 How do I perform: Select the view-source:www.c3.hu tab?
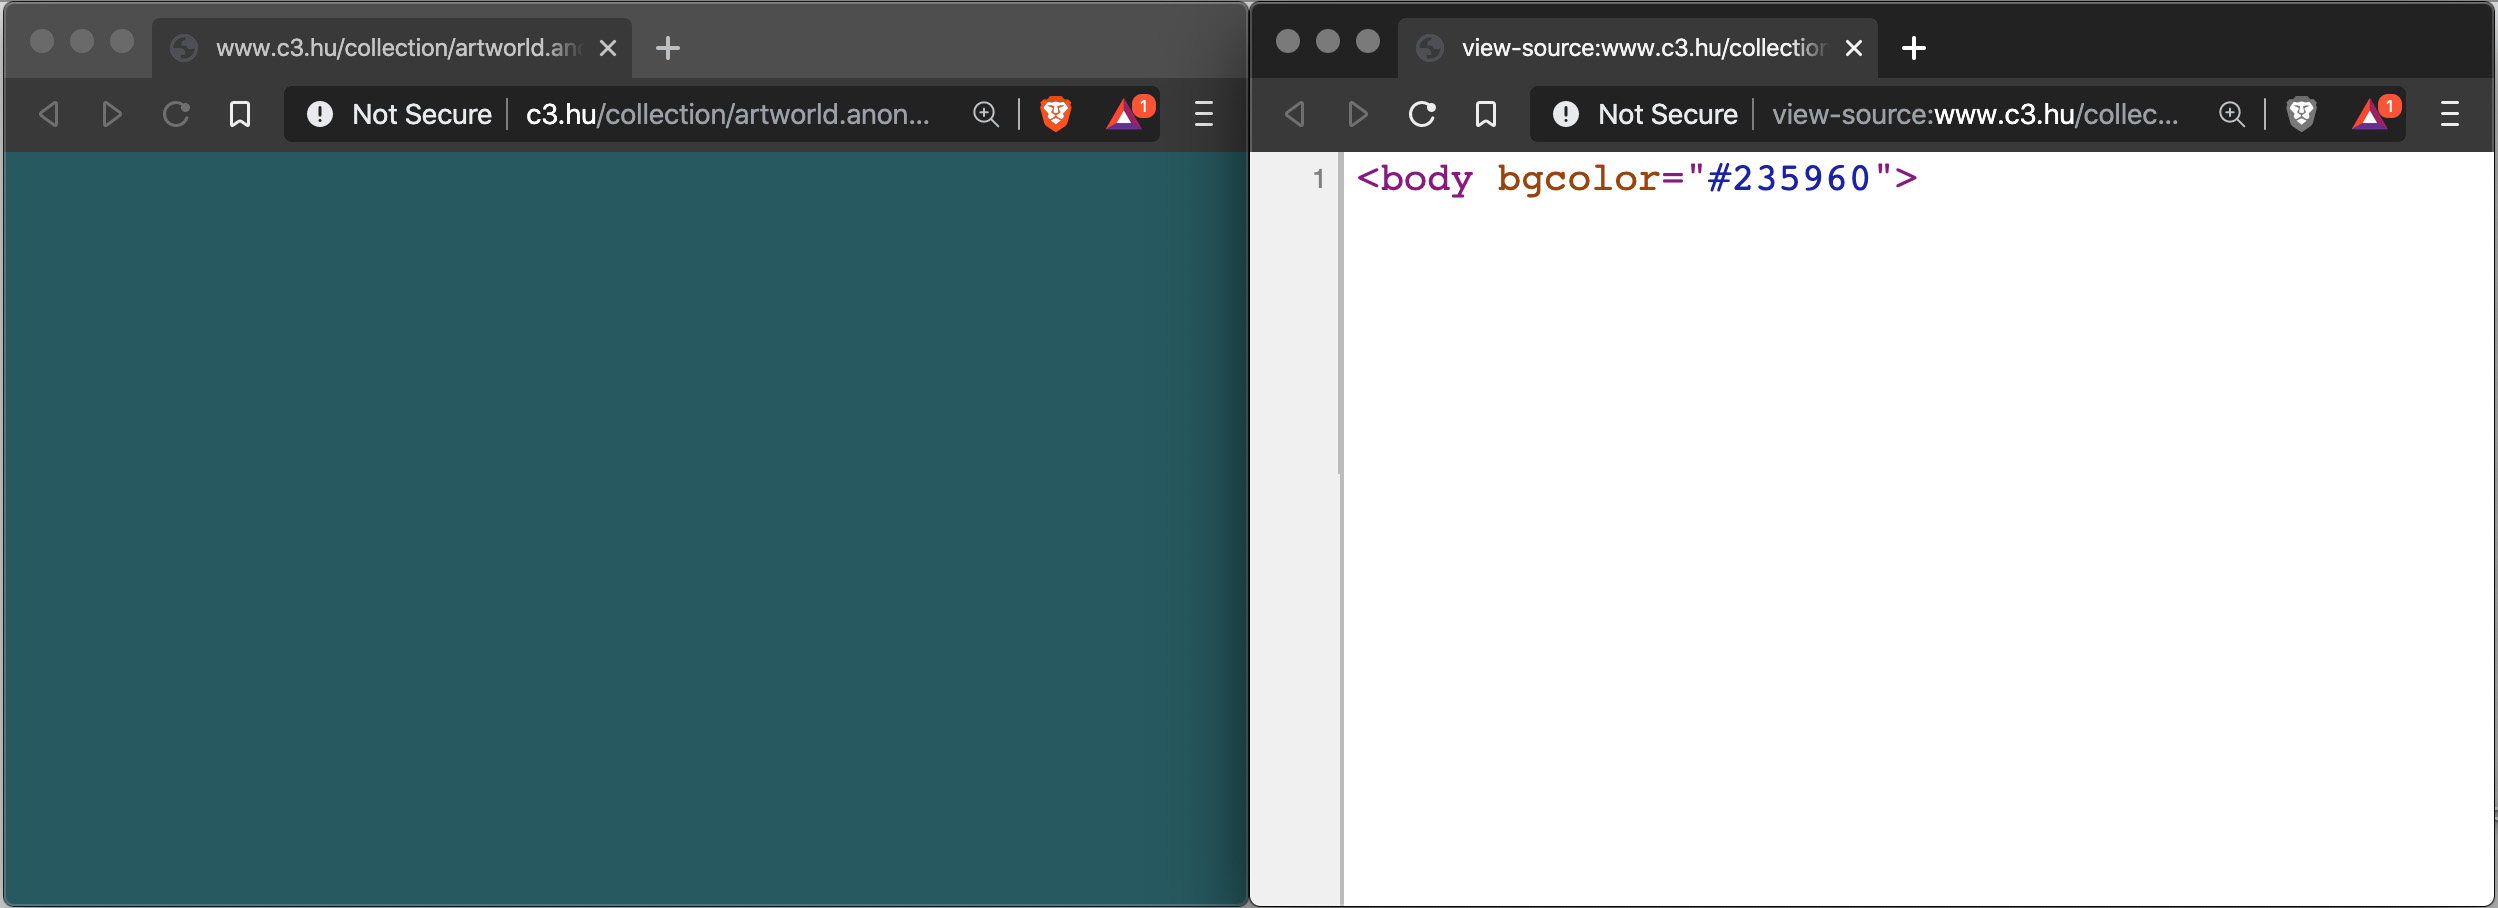(1640, 48)
